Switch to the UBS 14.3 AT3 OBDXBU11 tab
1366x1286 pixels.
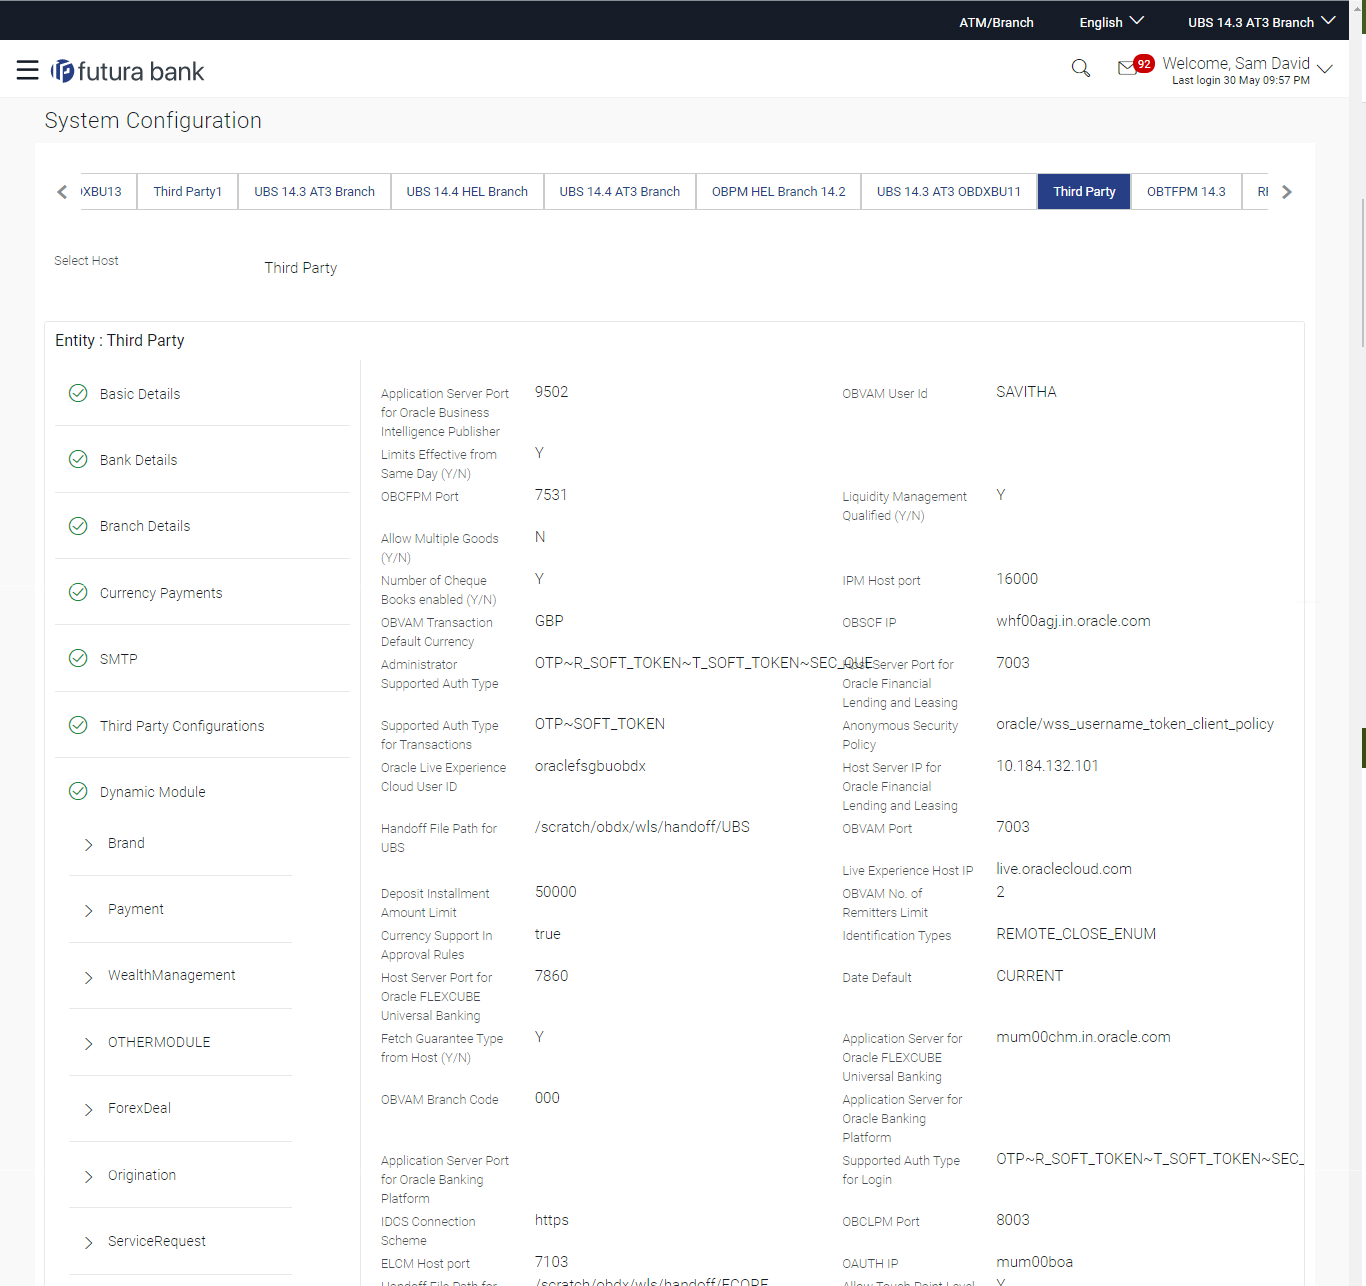(x=949, y=191)
